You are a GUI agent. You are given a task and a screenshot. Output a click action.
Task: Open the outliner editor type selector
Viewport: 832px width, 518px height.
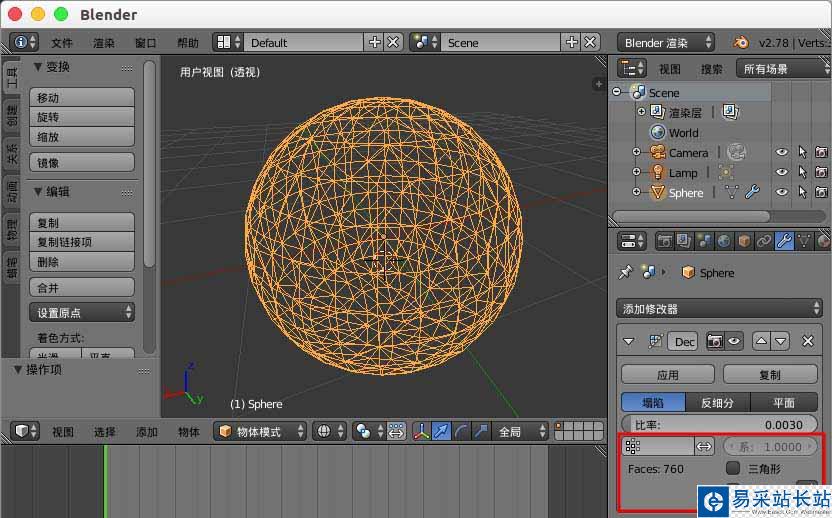pos(631,69)
